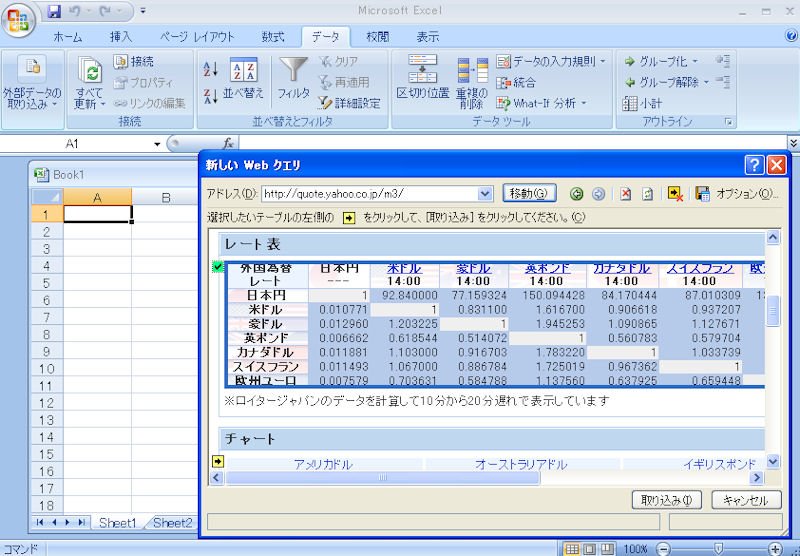This screenshot has height=556, width=800.
Task: Open the 外部データの取り込み menu
Action: point(32,83)
